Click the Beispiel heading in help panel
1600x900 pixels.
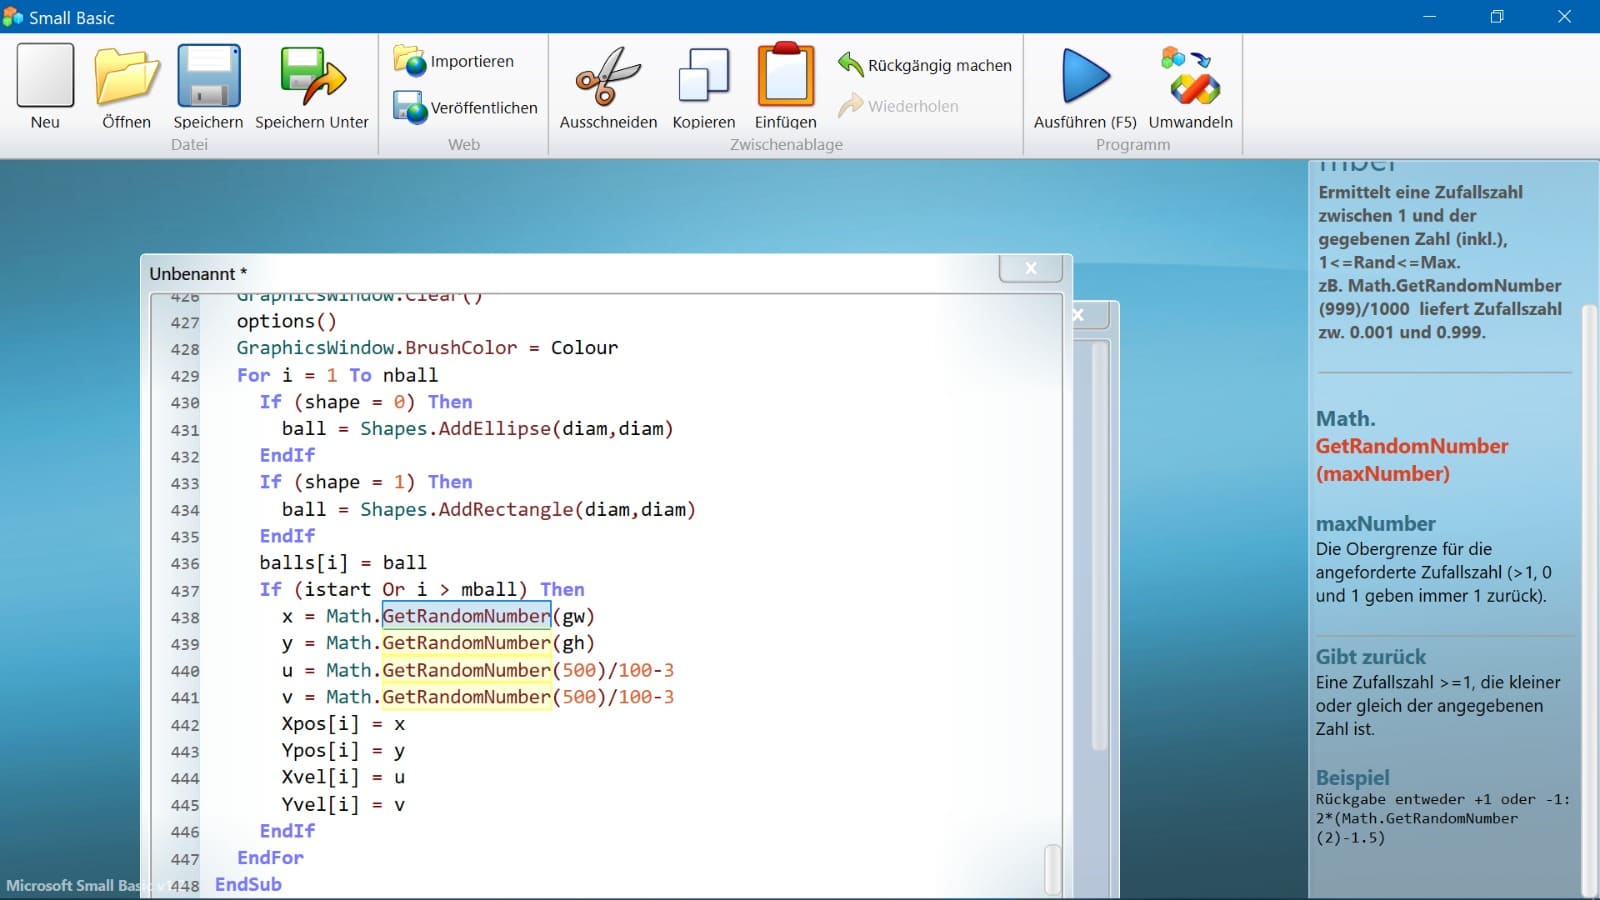pos(1352,777)
